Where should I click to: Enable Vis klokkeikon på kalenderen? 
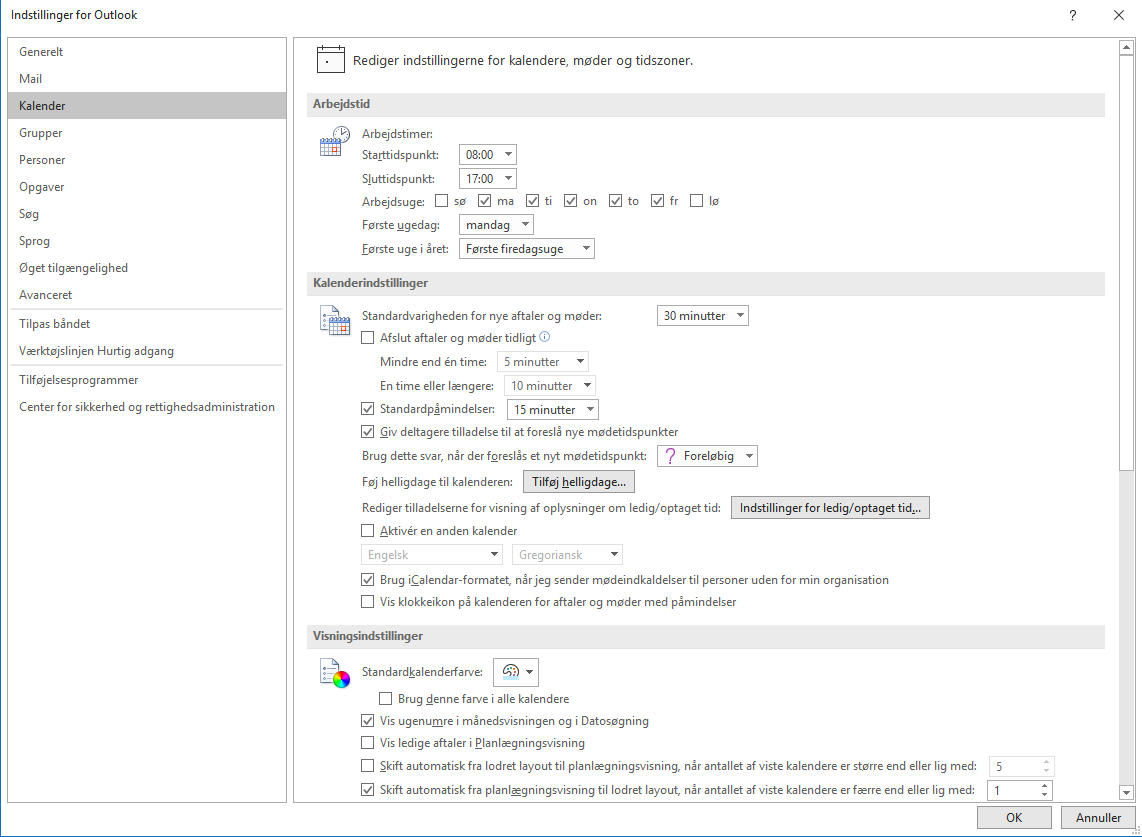click(x=368, y=602)
